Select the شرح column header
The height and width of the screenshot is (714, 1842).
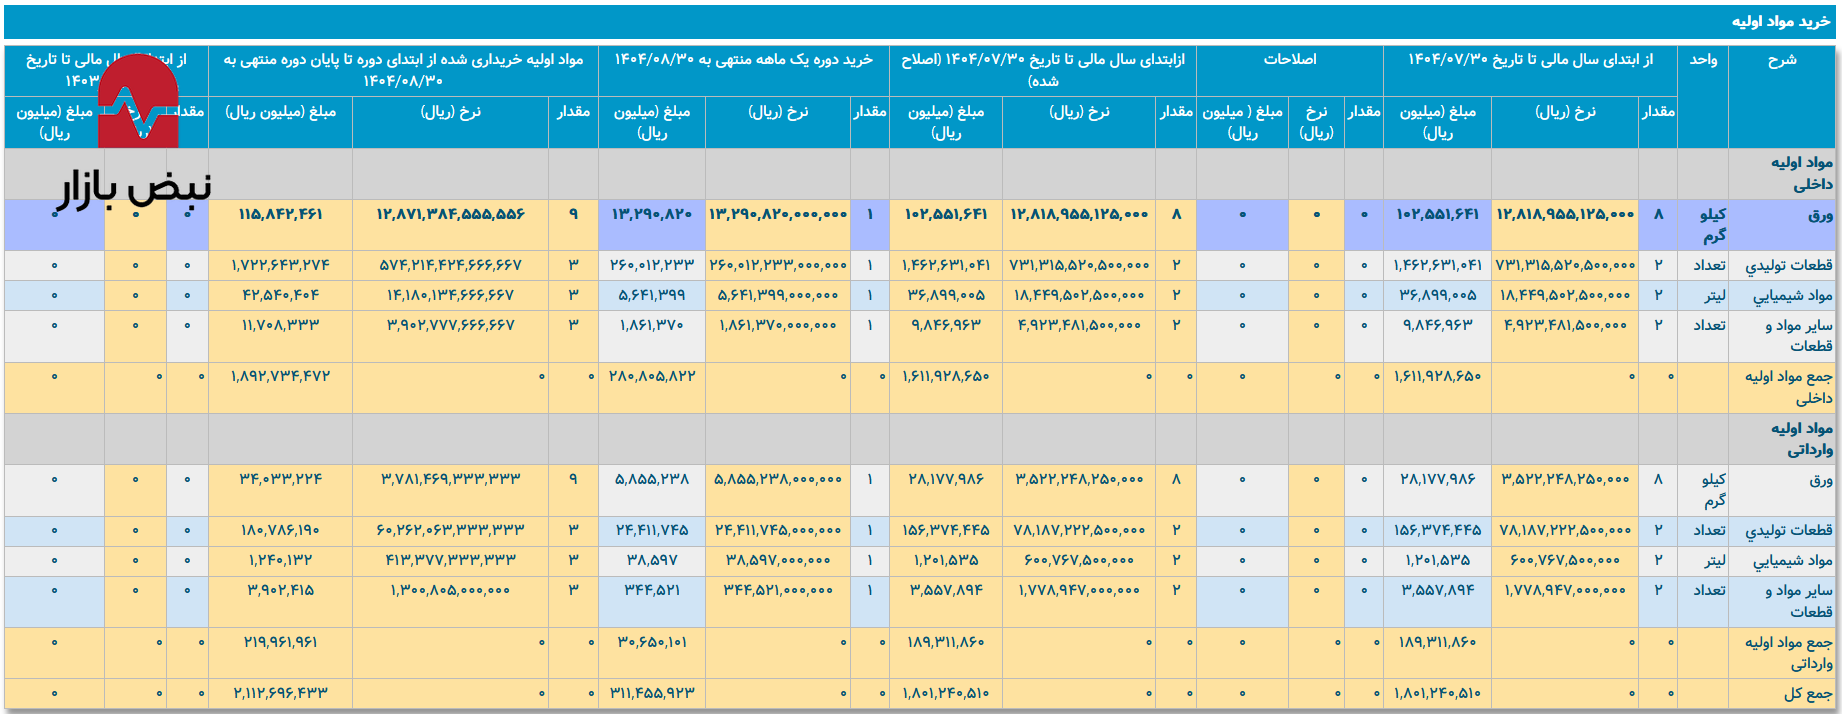pyautogui.click(x=1781, y=60)
